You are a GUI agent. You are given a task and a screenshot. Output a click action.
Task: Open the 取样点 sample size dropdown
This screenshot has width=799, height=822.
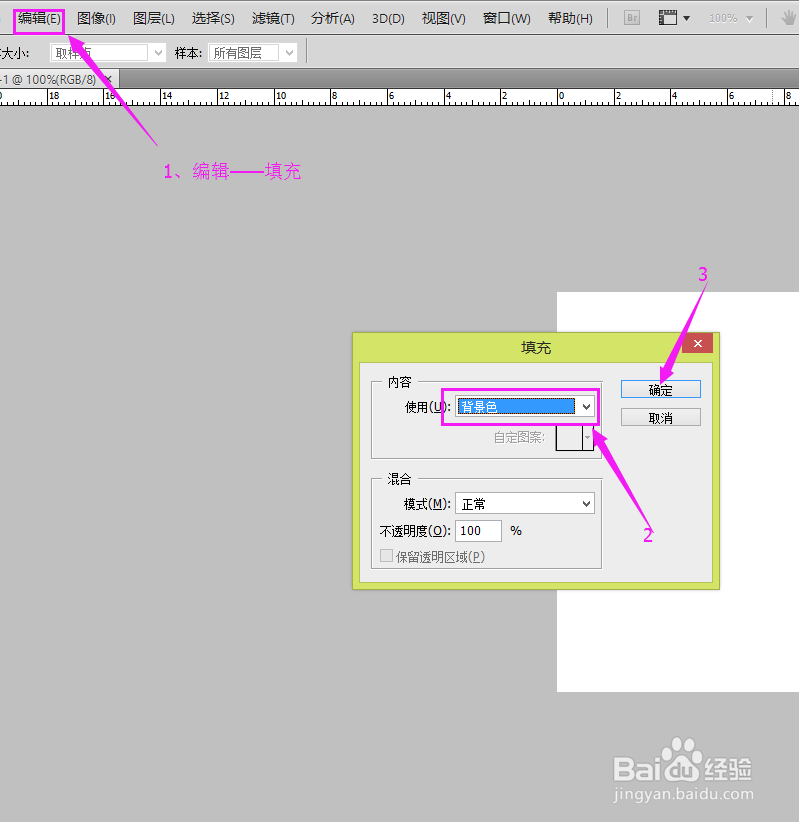pos(108,53)
